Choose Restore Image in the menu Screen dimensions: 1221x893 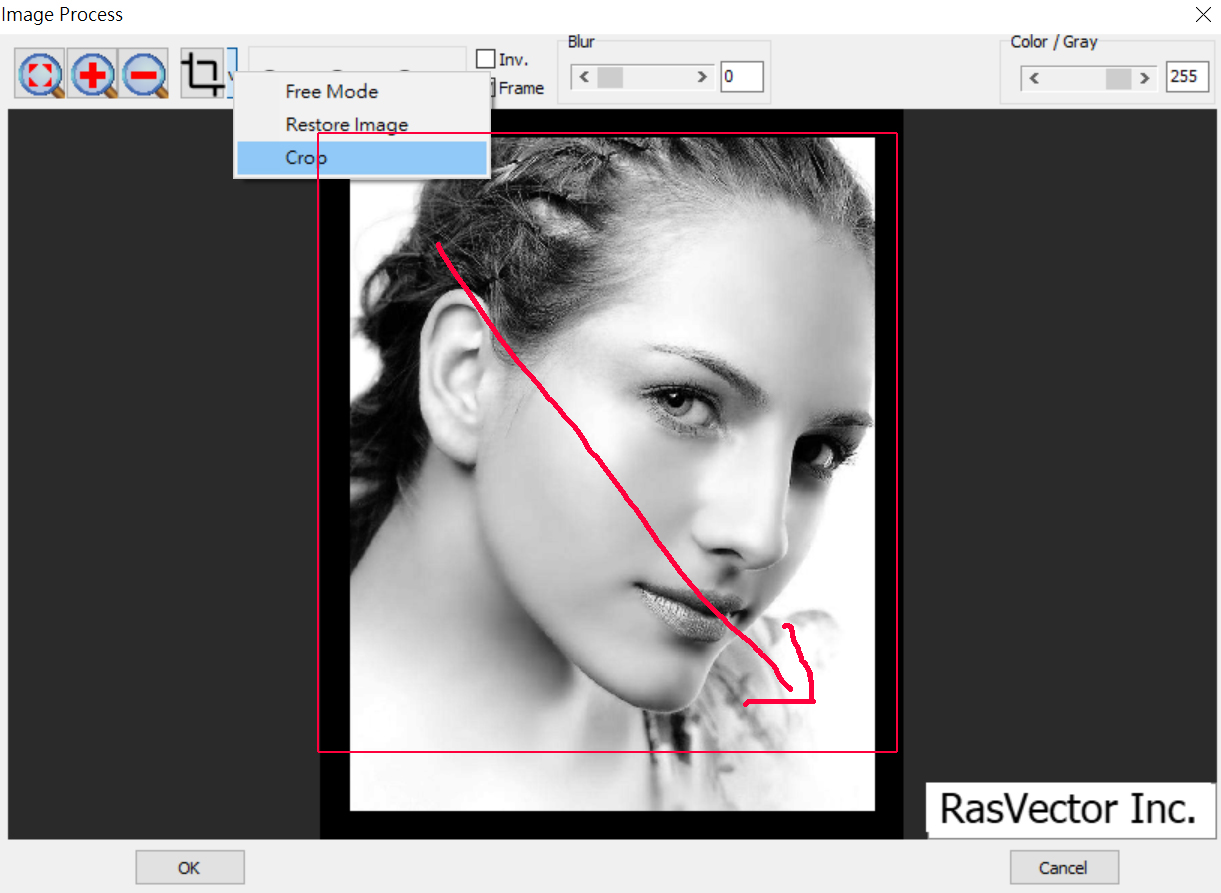coord(347,124)
